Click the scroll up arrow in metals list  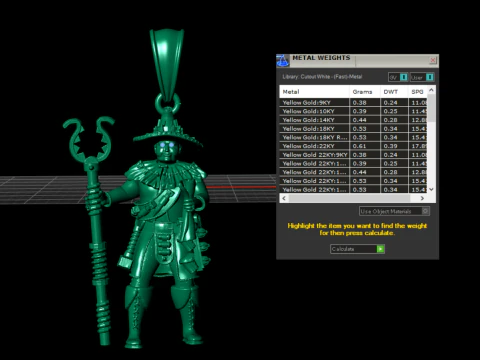tap(431, 90)
